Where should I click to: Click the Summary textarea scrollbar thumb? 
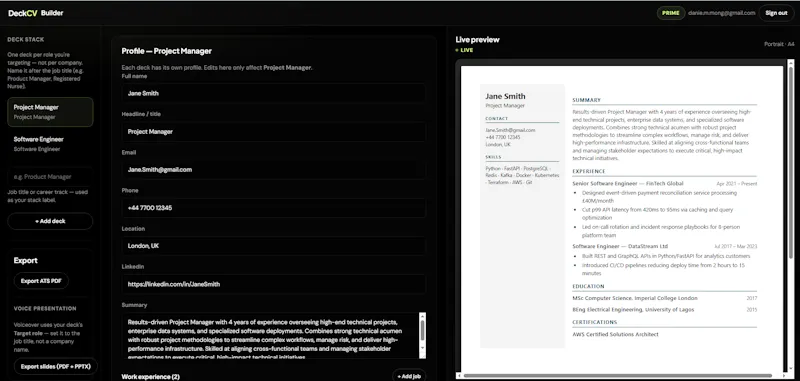coord(422,331)
